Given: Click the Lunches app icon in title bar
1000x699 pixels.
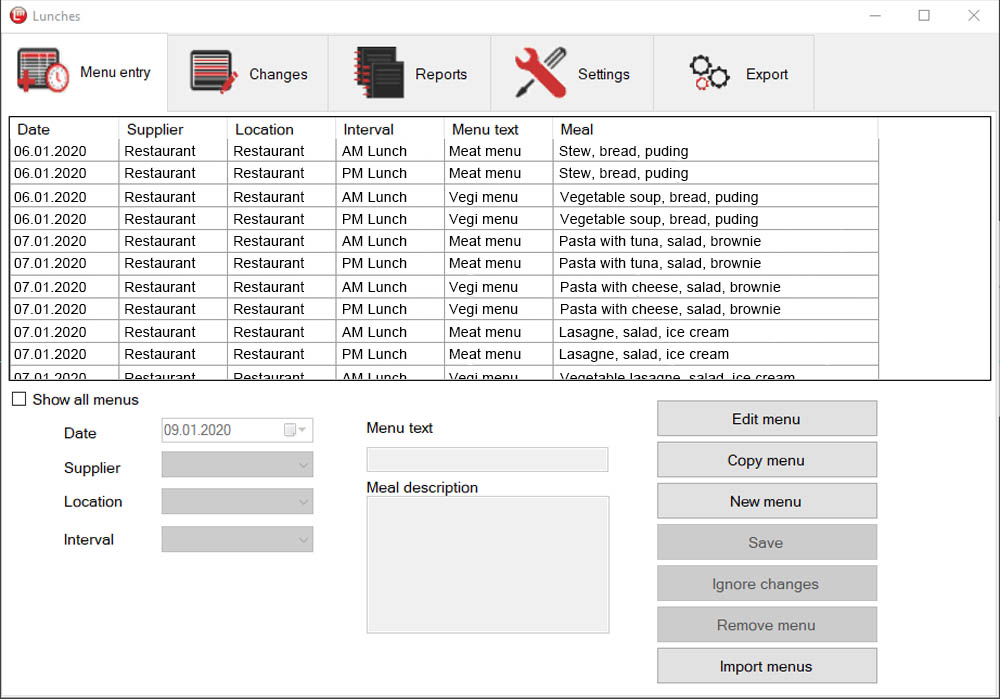Looking at the screenshot, I should (x=18, y=15).
